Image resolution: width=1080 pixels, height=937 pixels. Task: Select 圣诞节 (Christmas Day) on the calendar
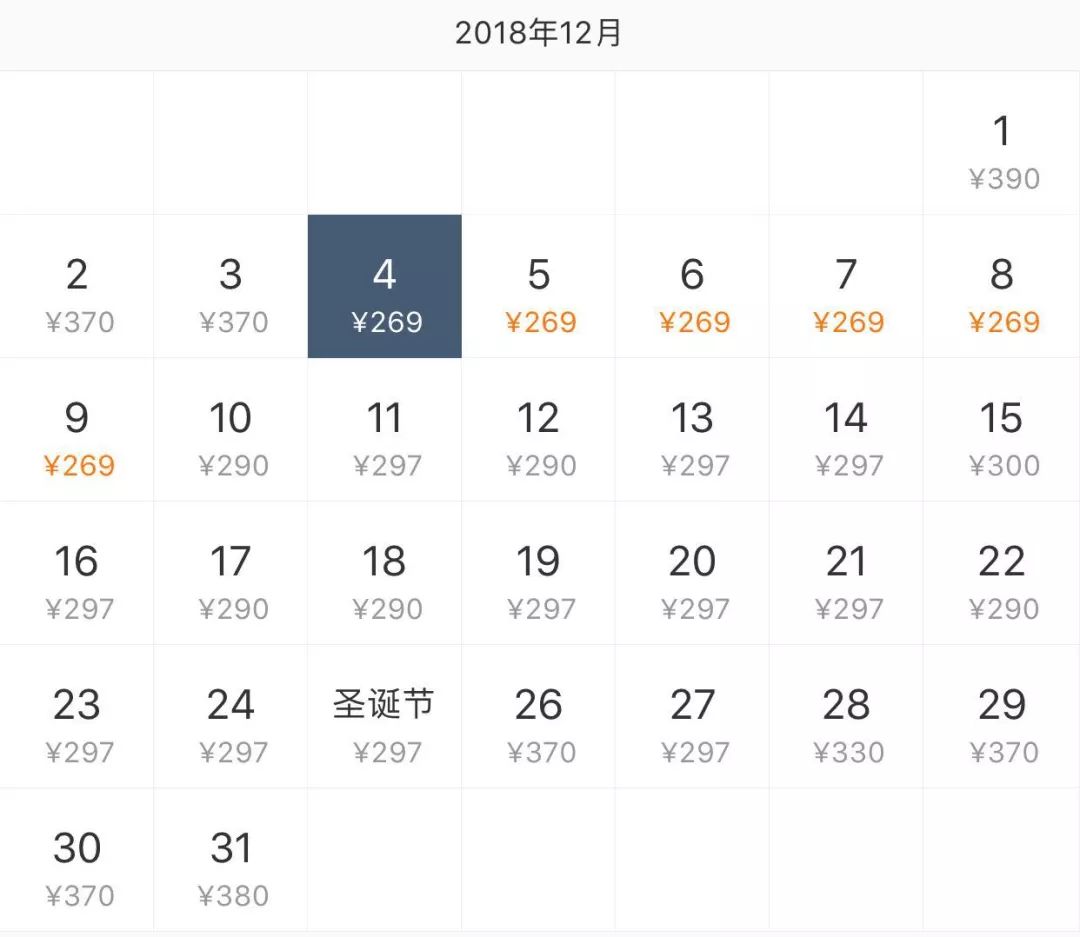(x=384, y=723)
